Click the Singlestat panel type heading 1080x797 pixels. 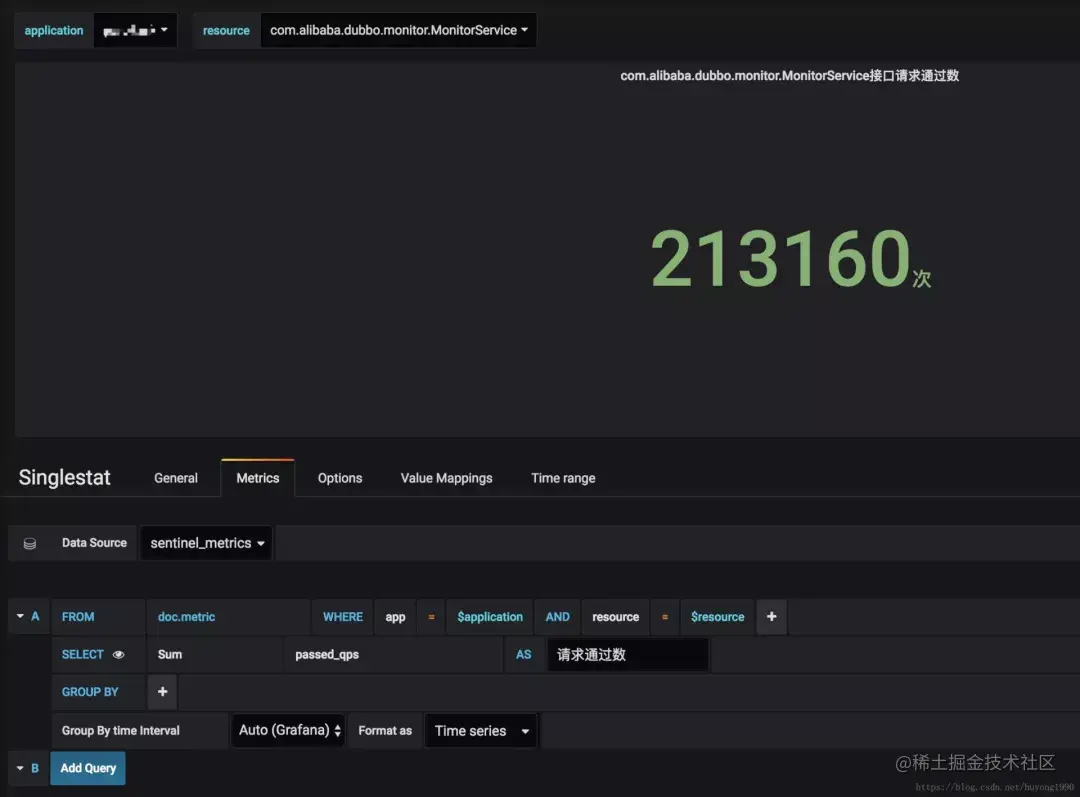coord(65,477)
